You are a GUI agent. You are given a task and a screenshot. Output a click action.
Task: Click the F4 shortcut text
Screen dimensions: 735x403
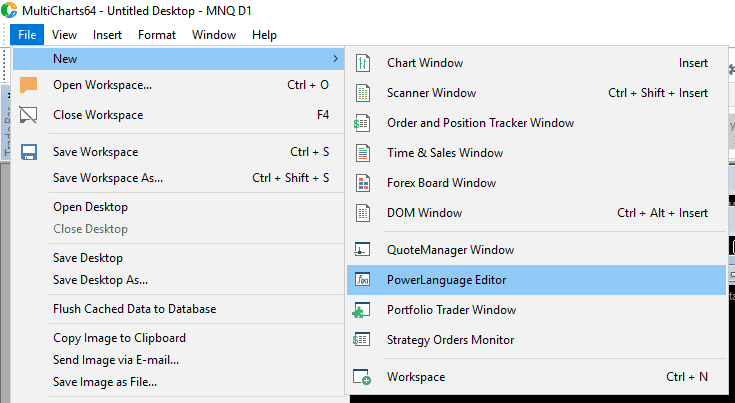[x=323, y=115]
